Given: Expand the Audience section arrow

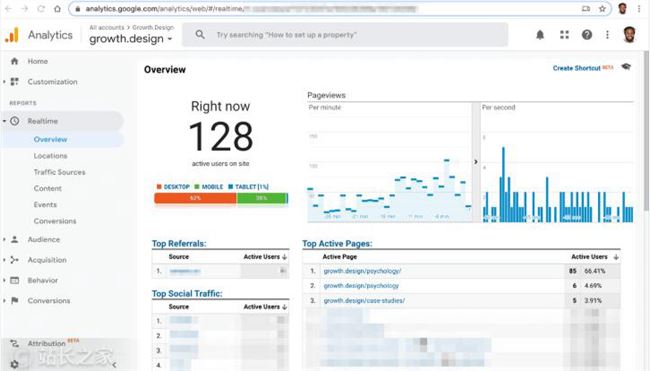Looking at the screenshot, I should pos(4,239).
